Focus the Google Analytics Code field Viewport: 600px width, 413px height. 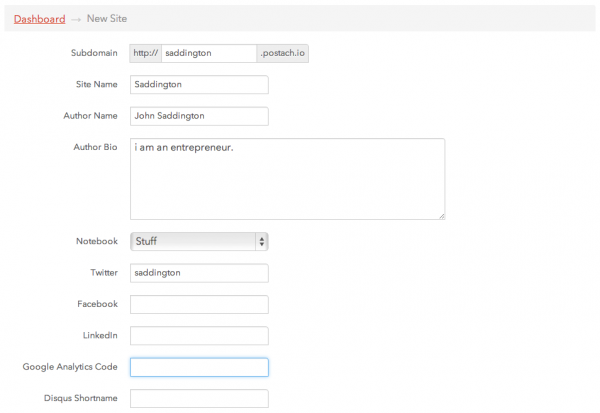[199, 367]
